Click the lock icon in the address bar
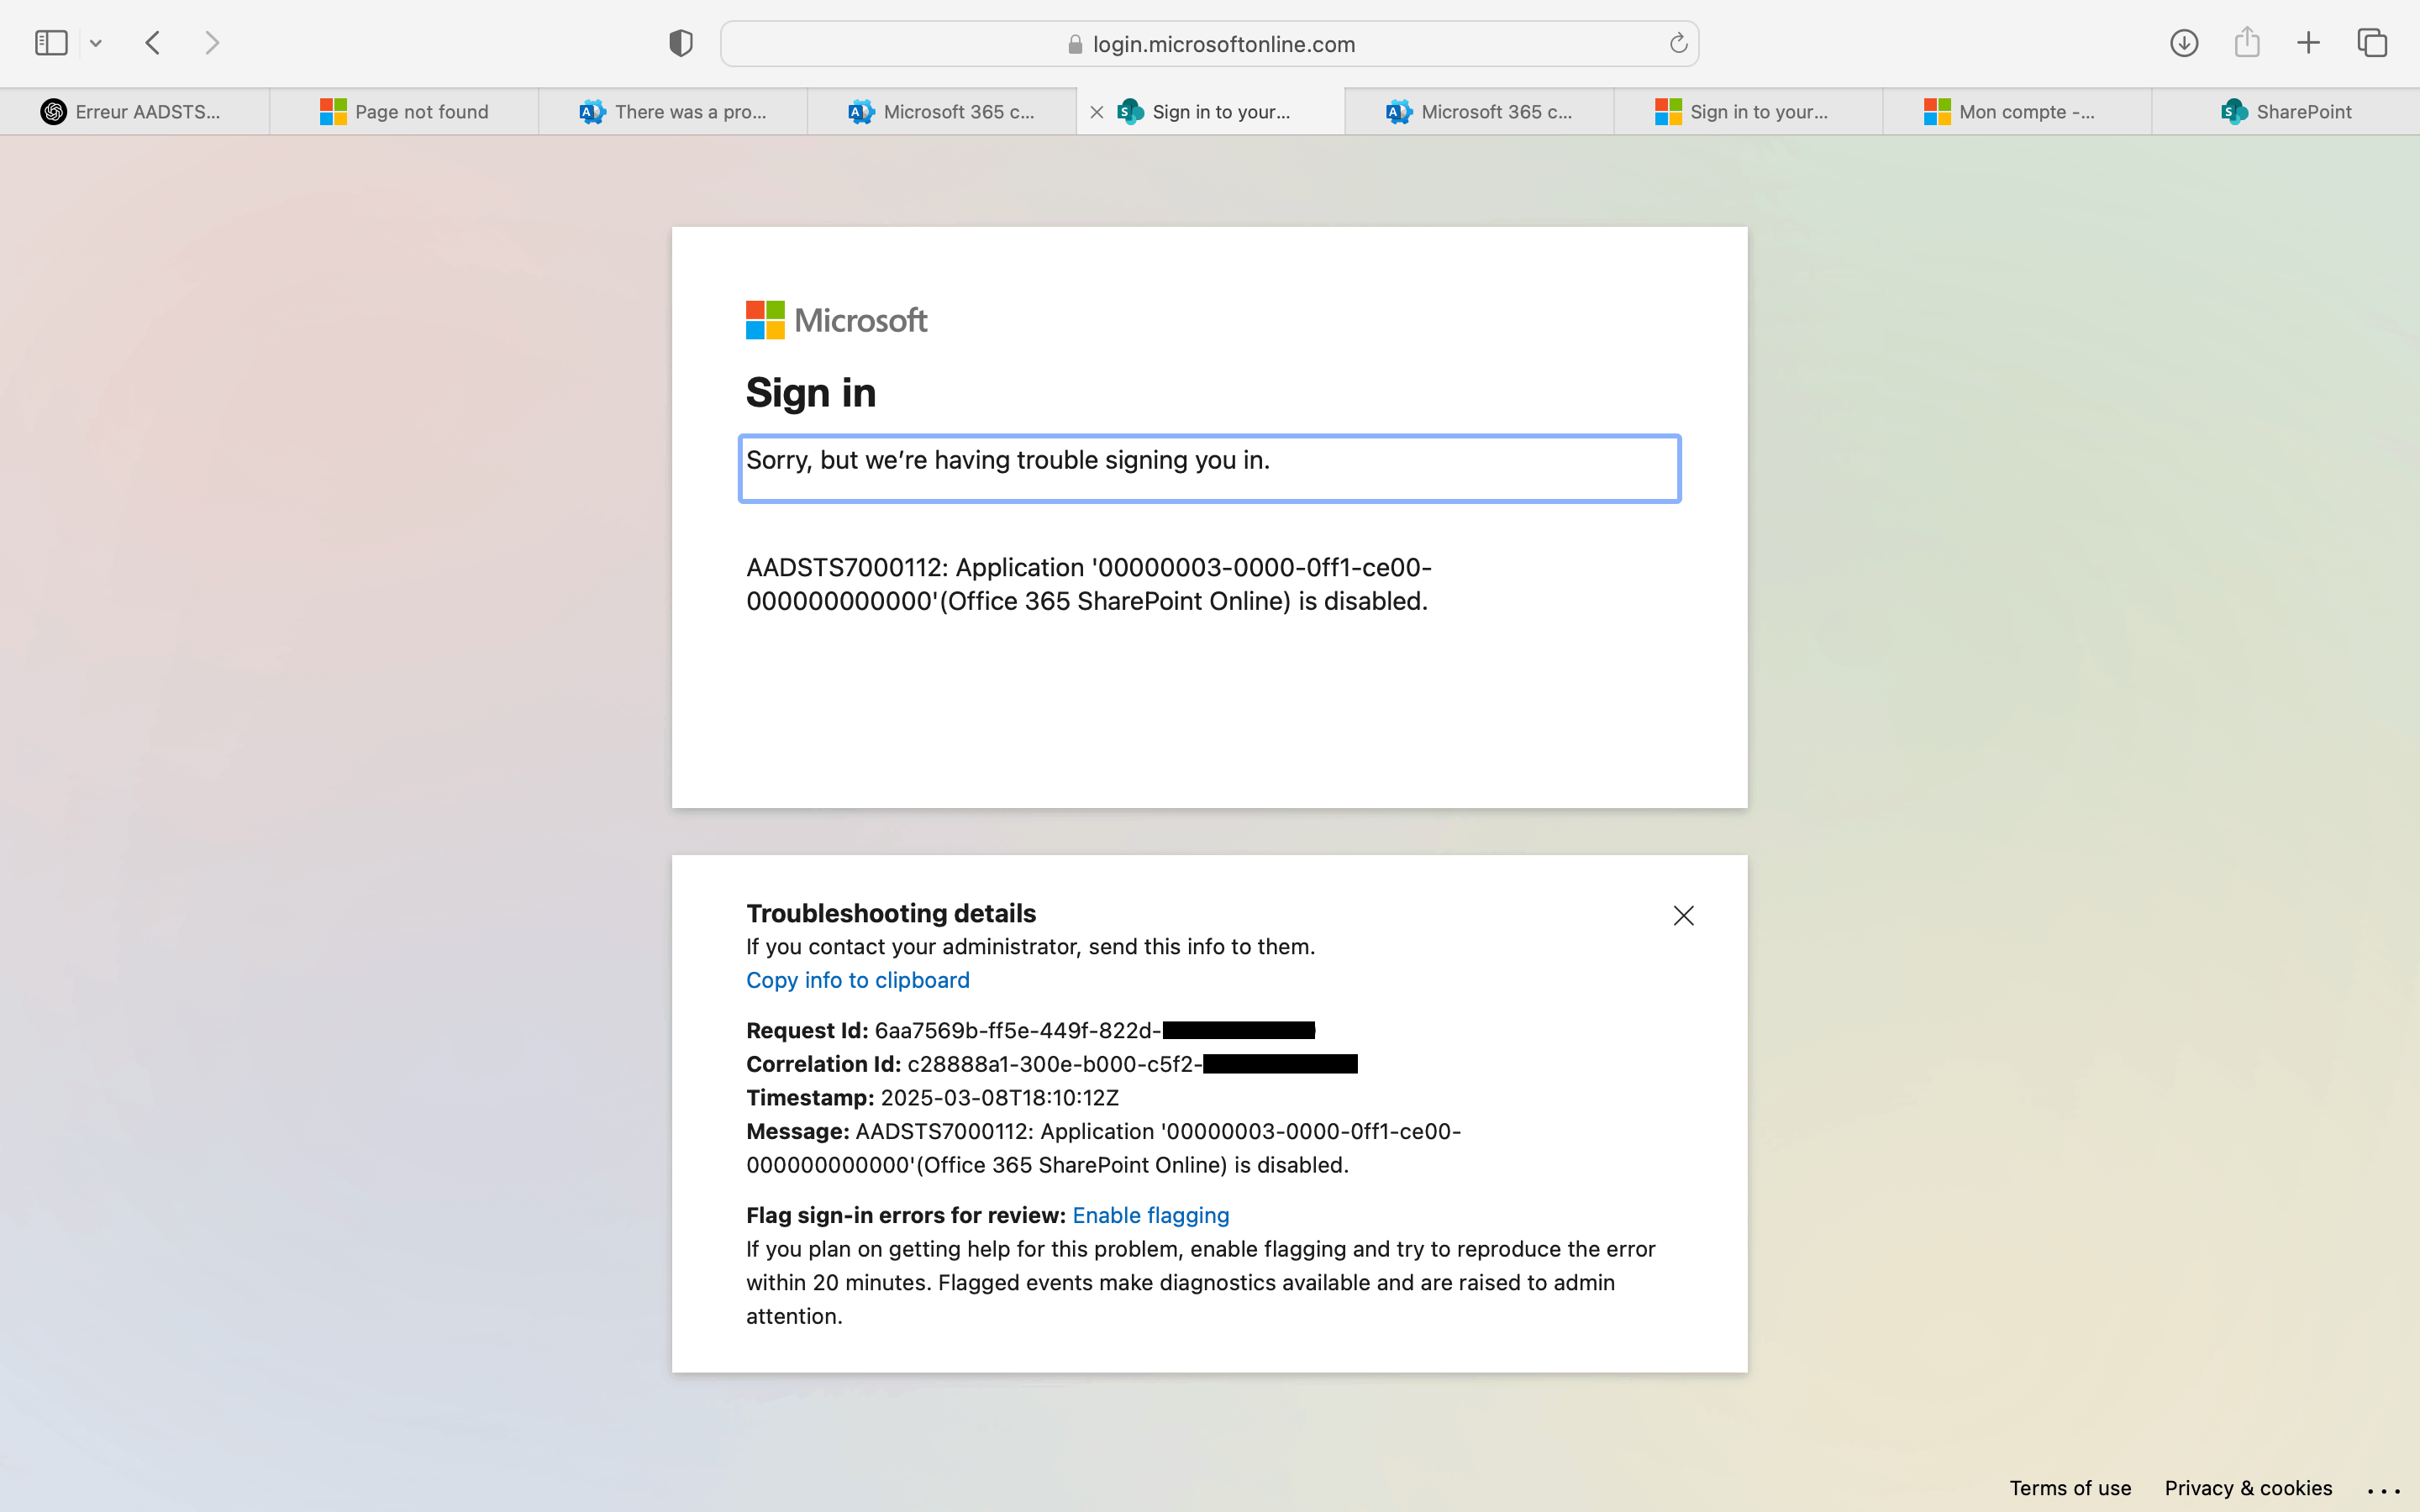 (1075, 44)
